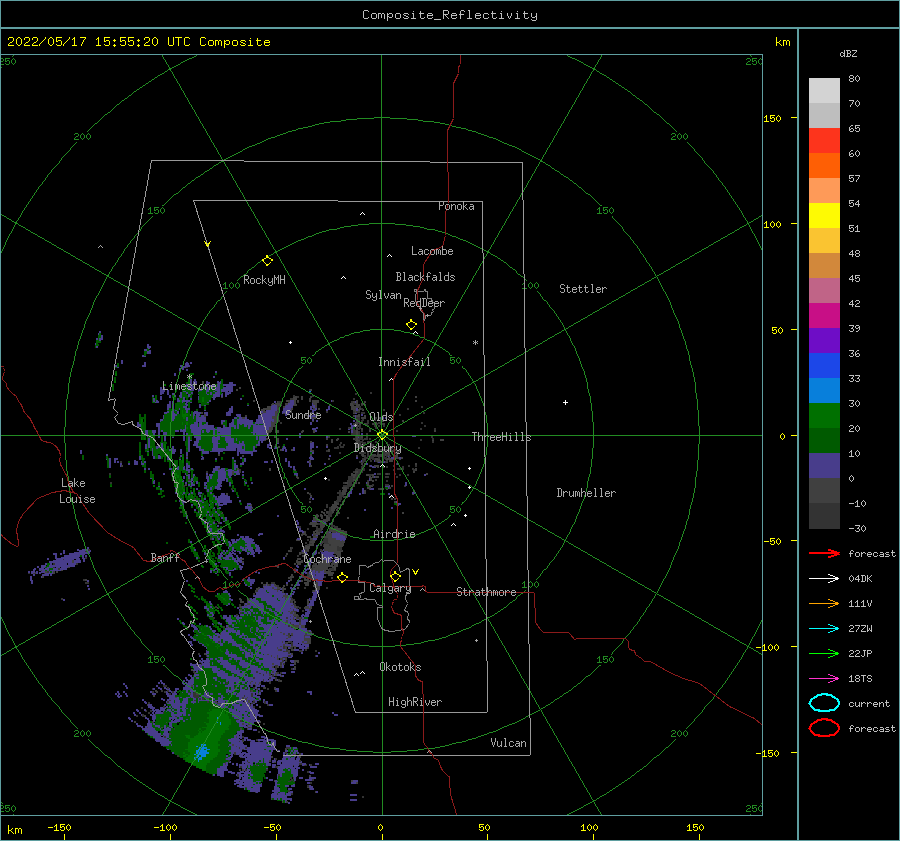Click the ThreeHills label
900x841 pixels.
click(502, 437)
